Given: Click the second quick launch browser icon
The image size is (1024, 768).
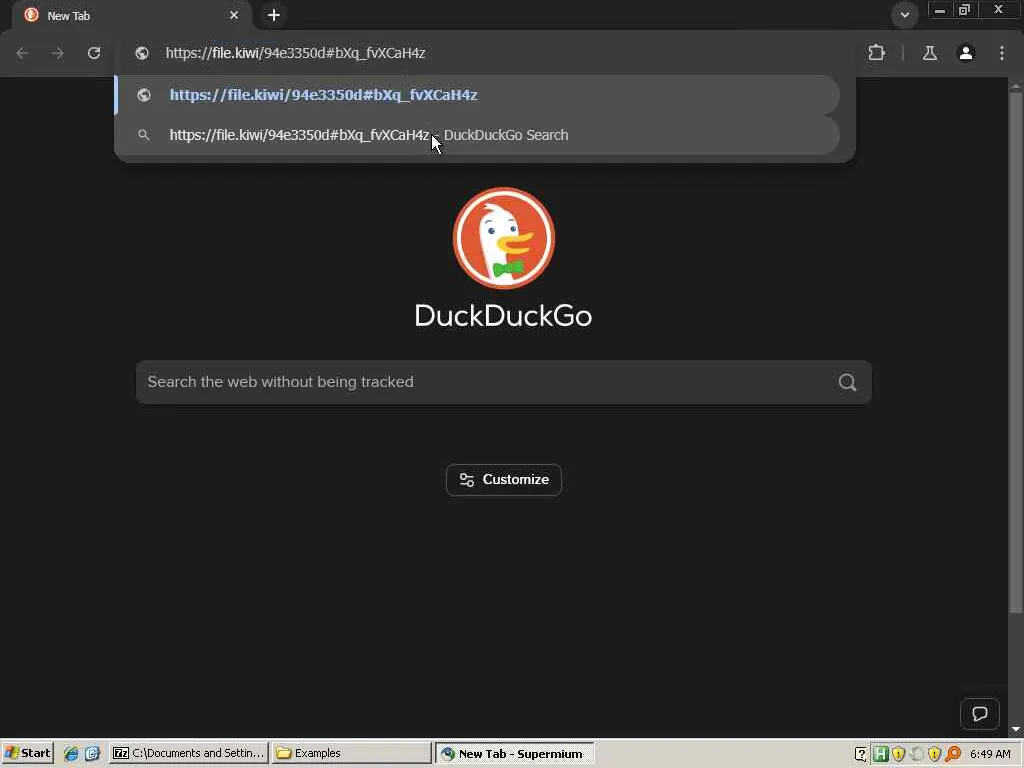Looking at the screenshot, I should tap(92, 754).
